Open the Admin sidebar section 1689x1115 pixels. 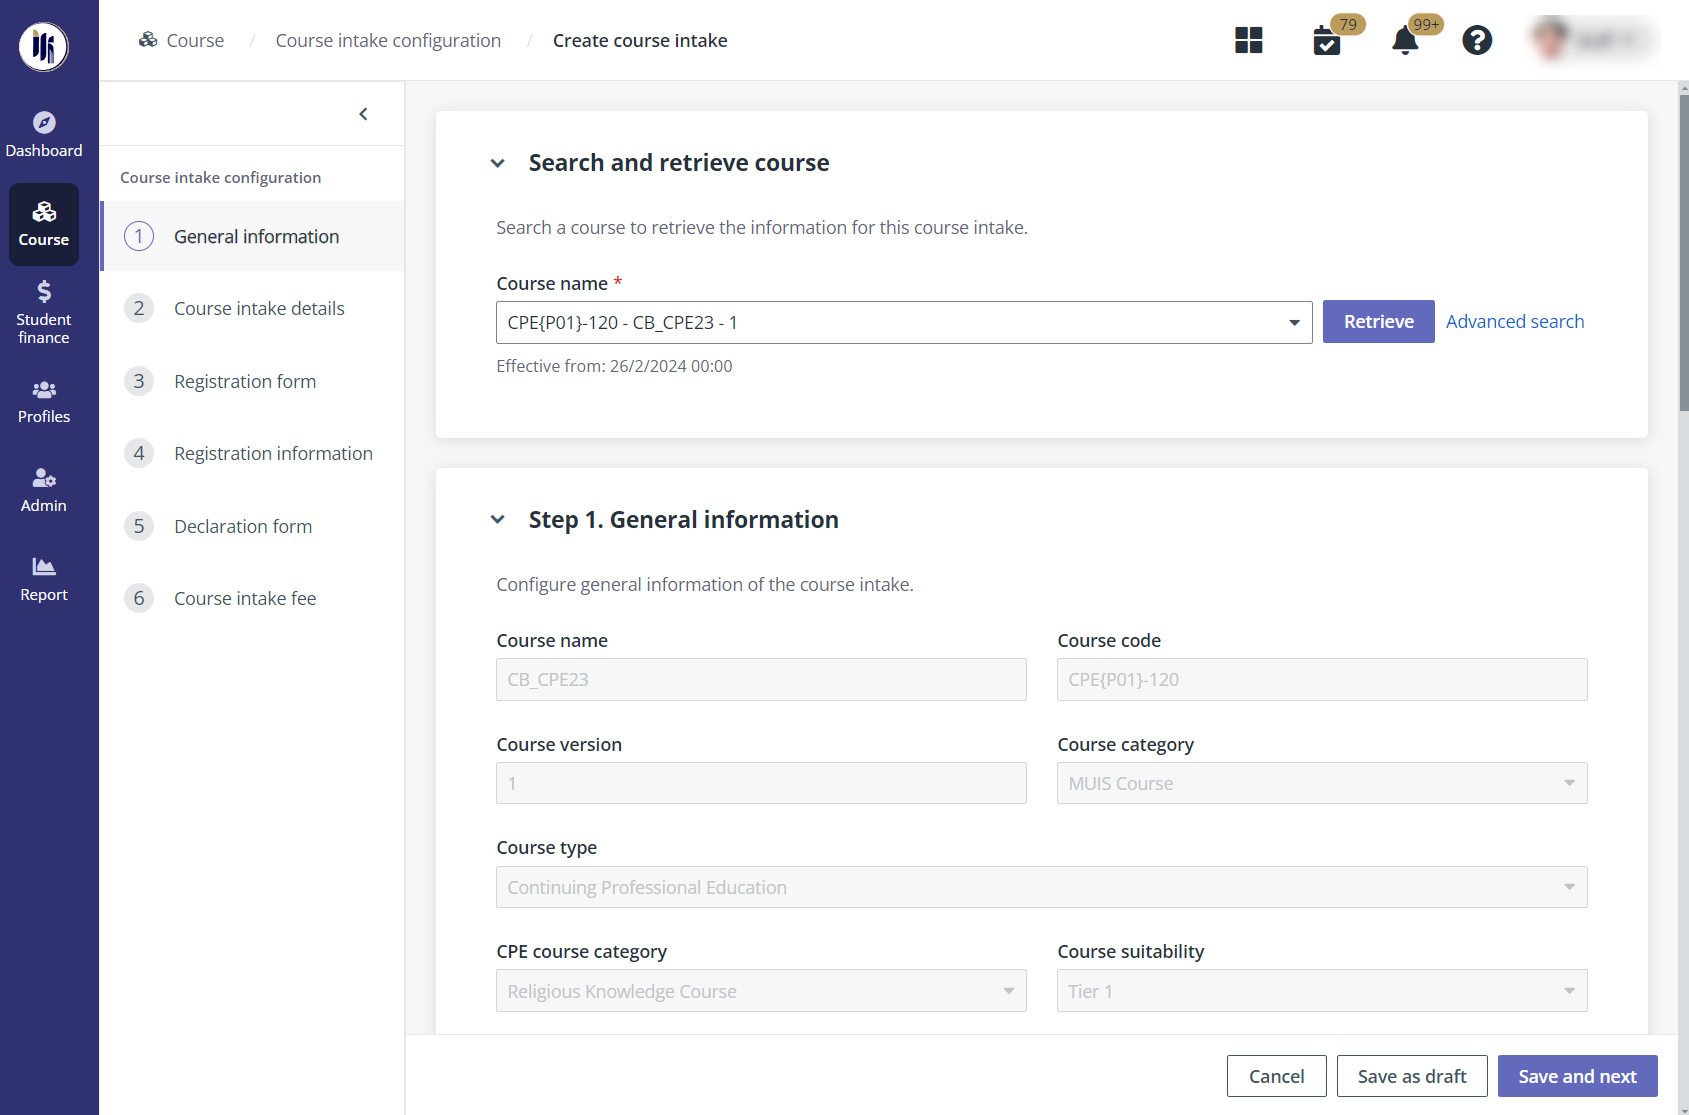point(44,491)
